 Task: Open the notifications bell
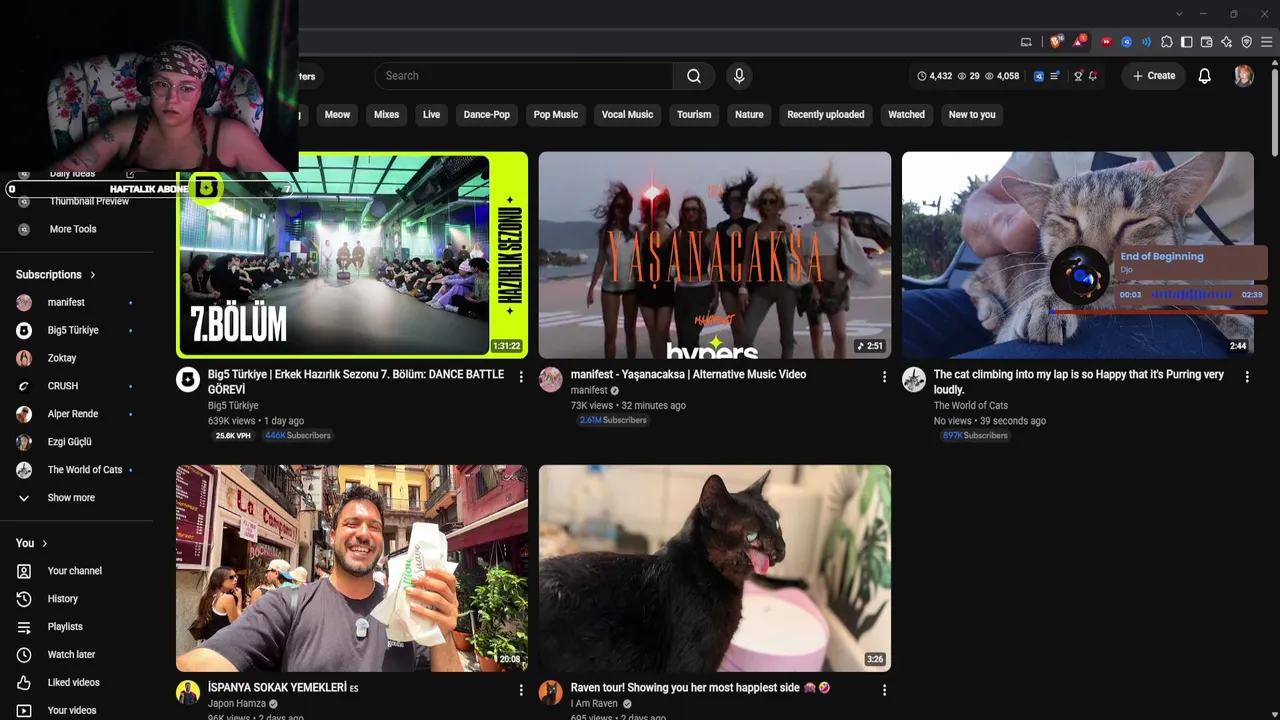point(1205,76)
